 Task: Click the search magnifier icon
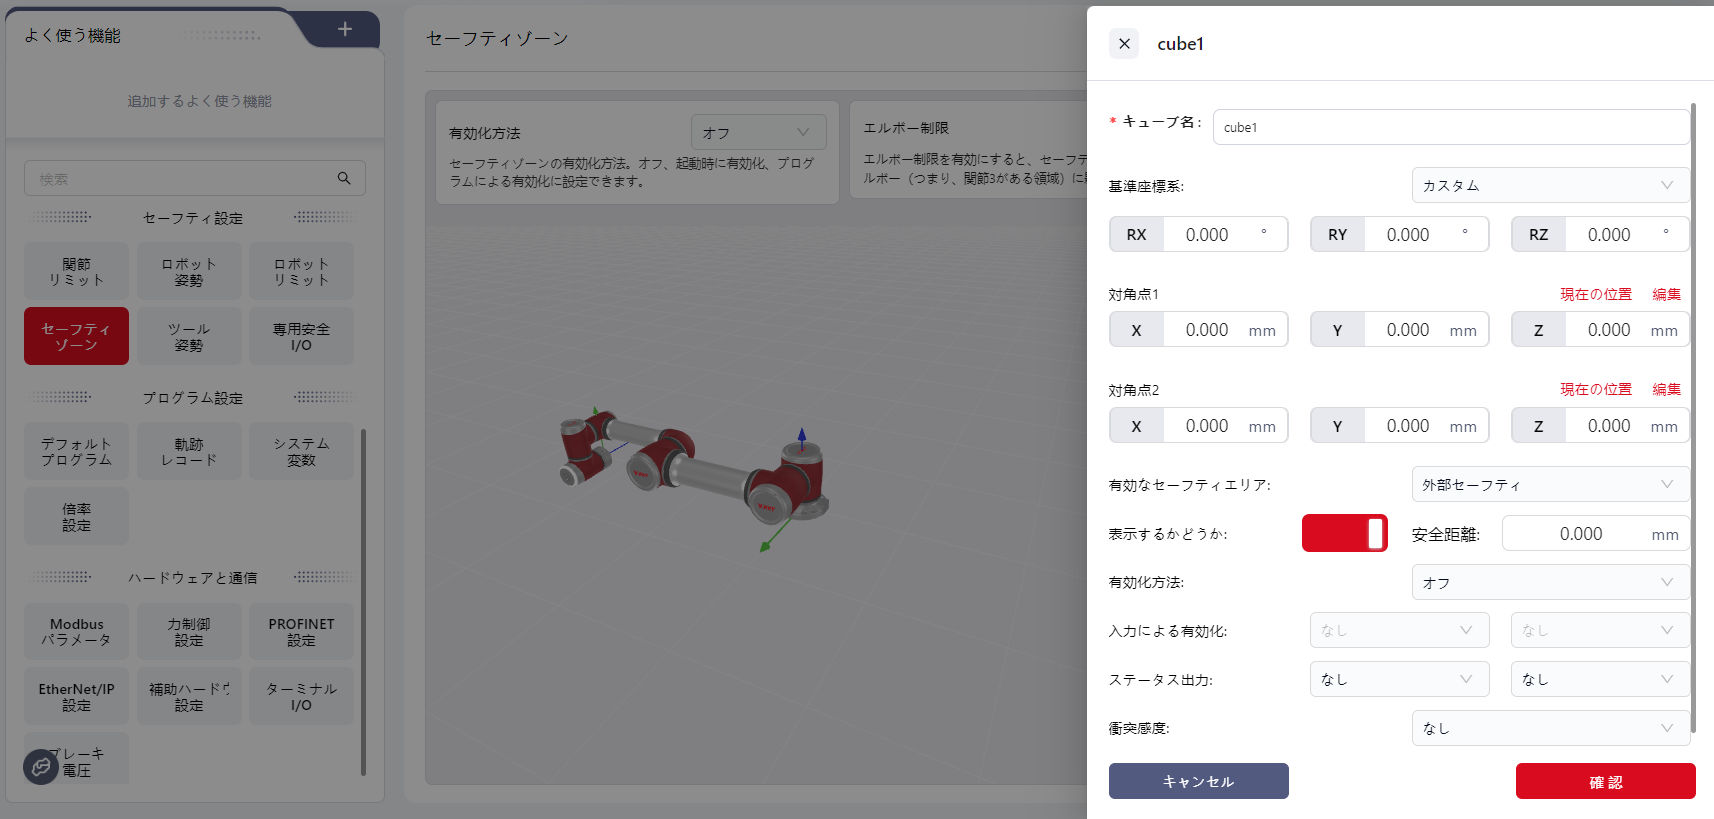coord(344,178)
